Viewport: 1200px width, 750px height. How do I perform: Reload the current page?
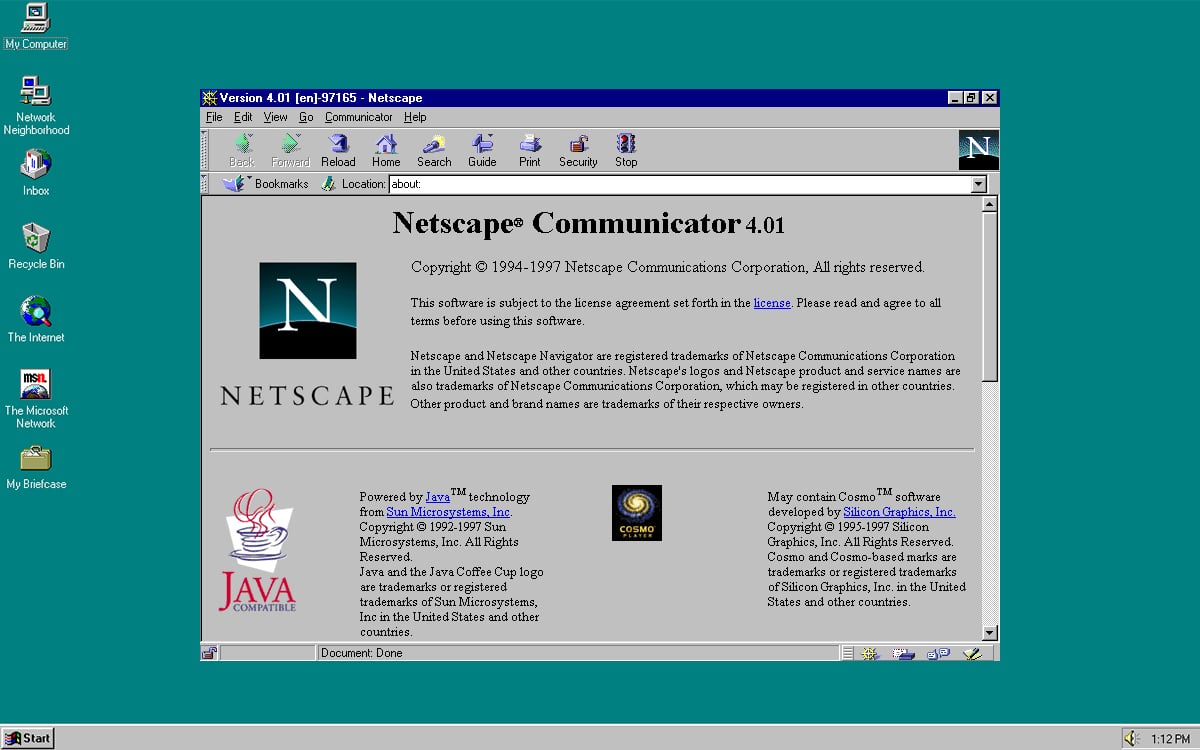(338, 149)
